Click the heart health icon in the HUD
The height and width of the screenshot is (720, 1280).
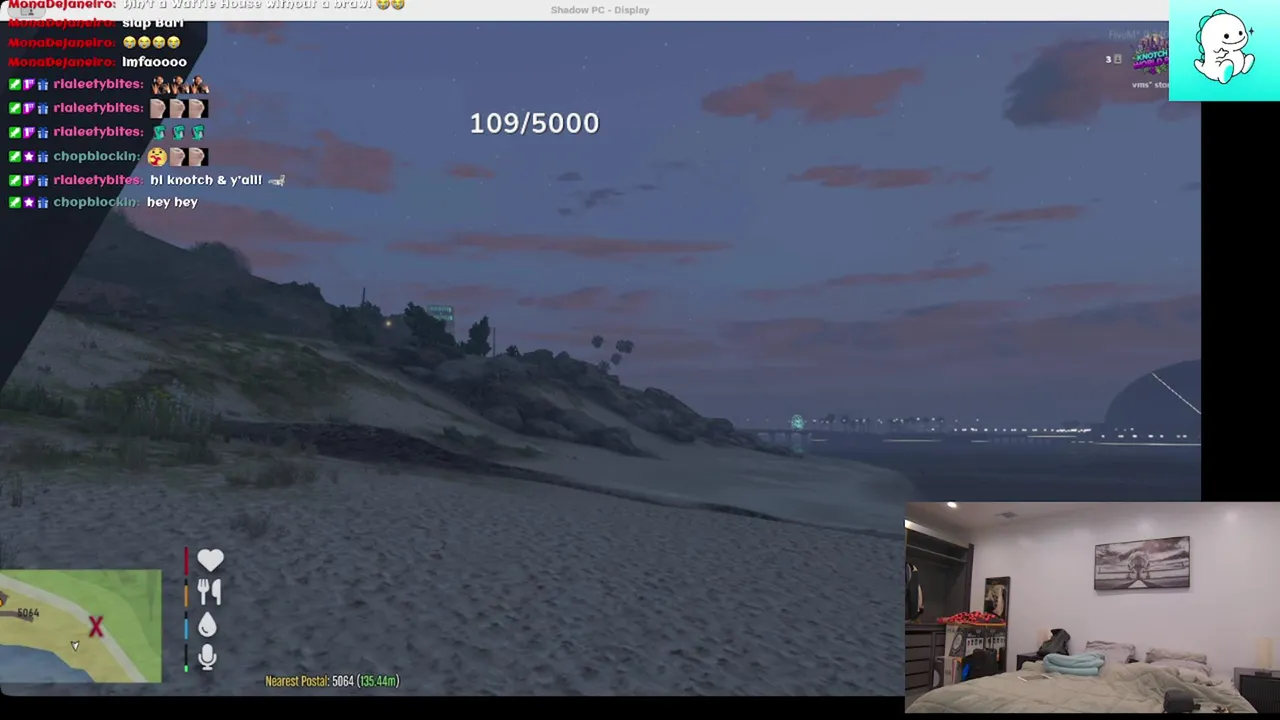pos(210,560)
